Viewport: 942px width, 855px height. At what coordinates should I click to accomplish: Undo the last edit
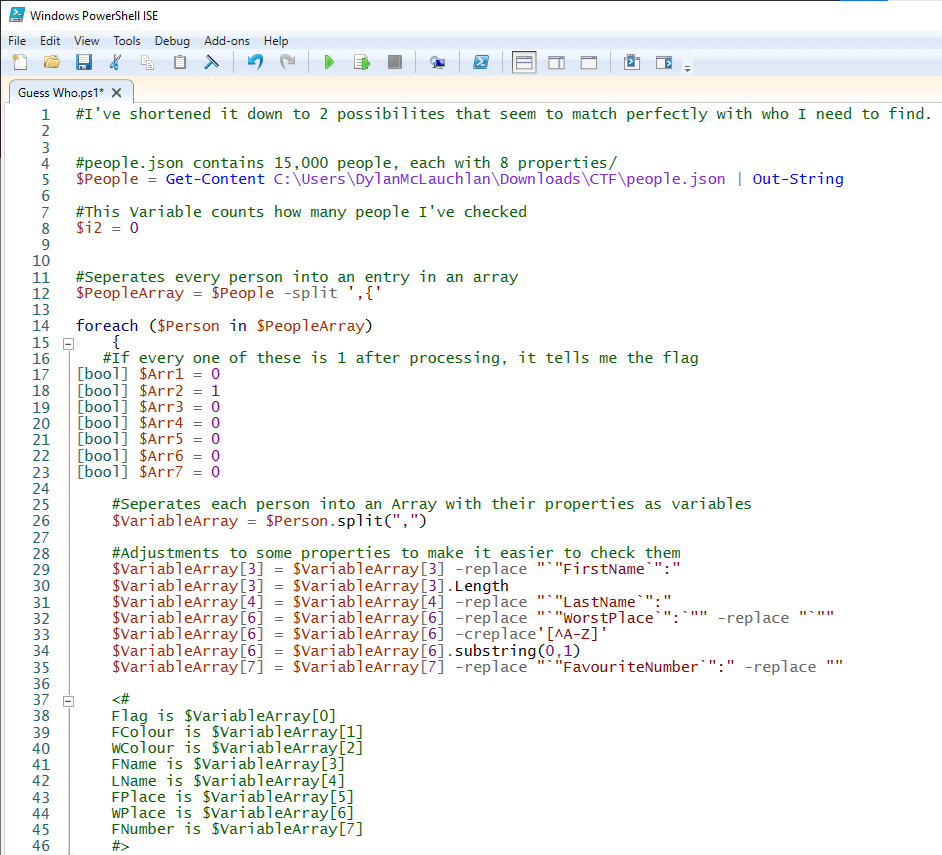(255, 62)
